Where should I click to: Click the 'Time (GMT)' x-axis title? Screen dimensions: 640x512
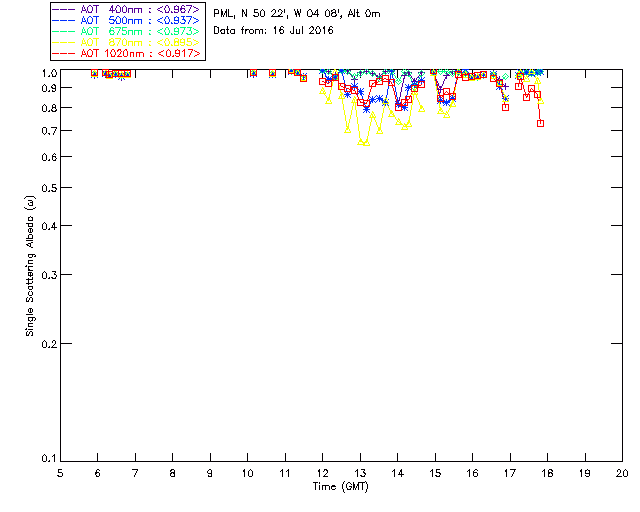341,487
